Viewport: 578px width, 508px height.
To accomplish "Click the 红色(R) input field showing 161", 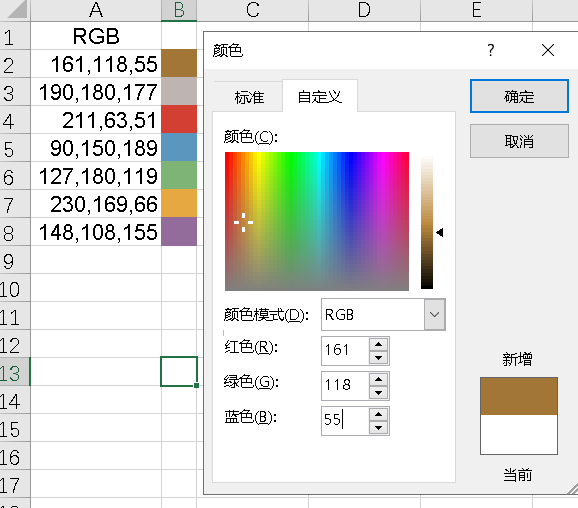I will 345,351.
